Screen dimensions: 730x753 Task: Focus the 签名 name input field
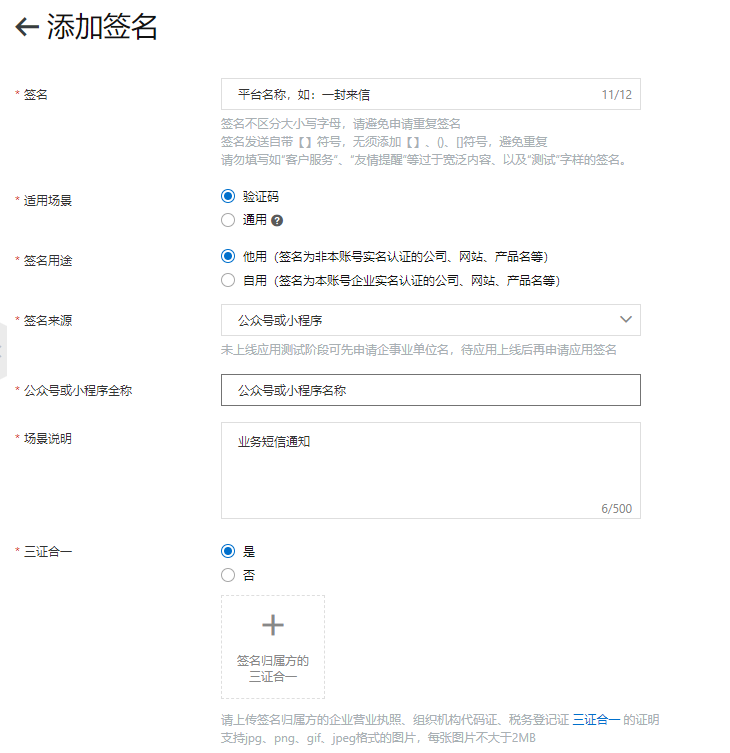[x=430, y=94]
